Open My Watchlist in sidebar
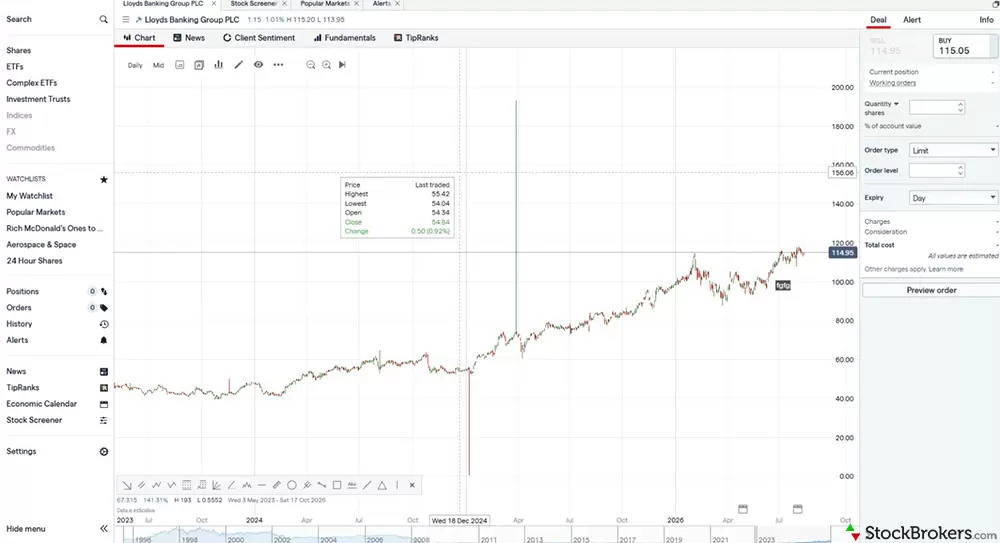Screen dimensions: 1000x543 (29, 196)
